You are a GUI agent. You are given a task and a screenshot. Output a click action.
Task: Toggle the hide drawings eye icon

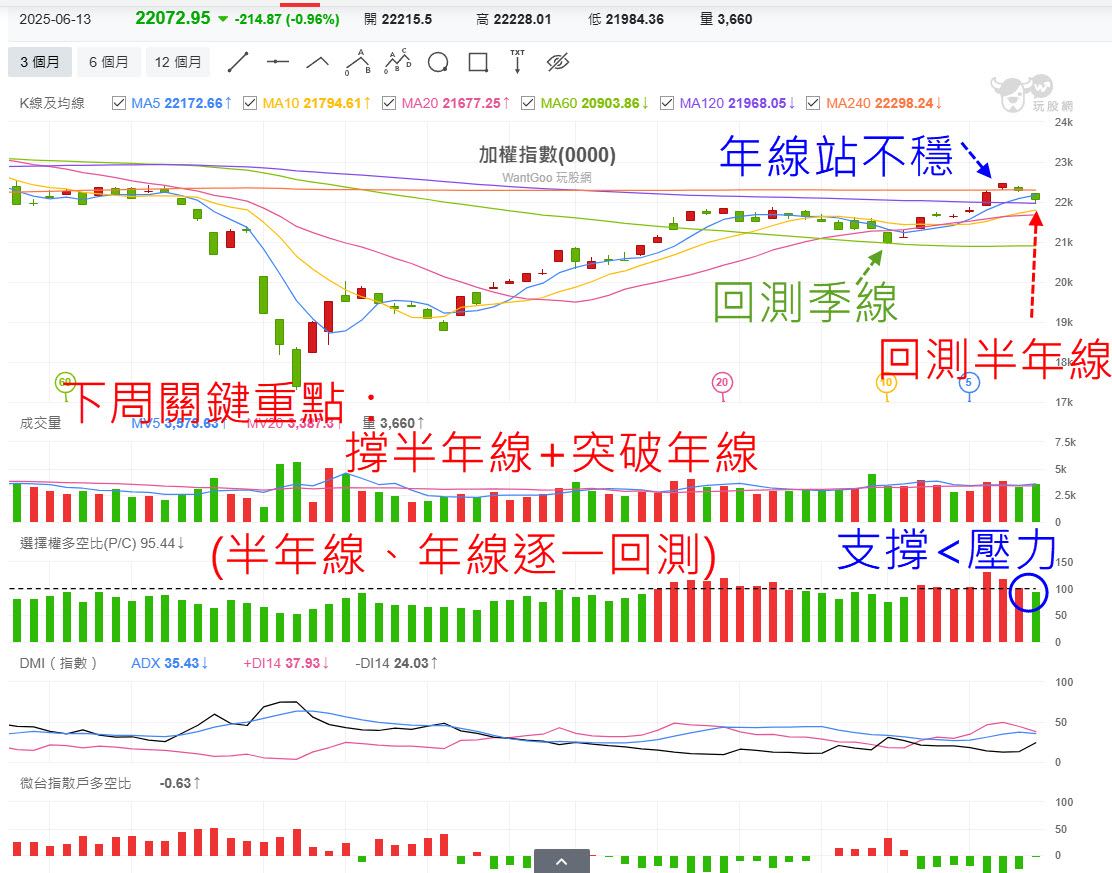pyautogui.click(x=558, y=62)
